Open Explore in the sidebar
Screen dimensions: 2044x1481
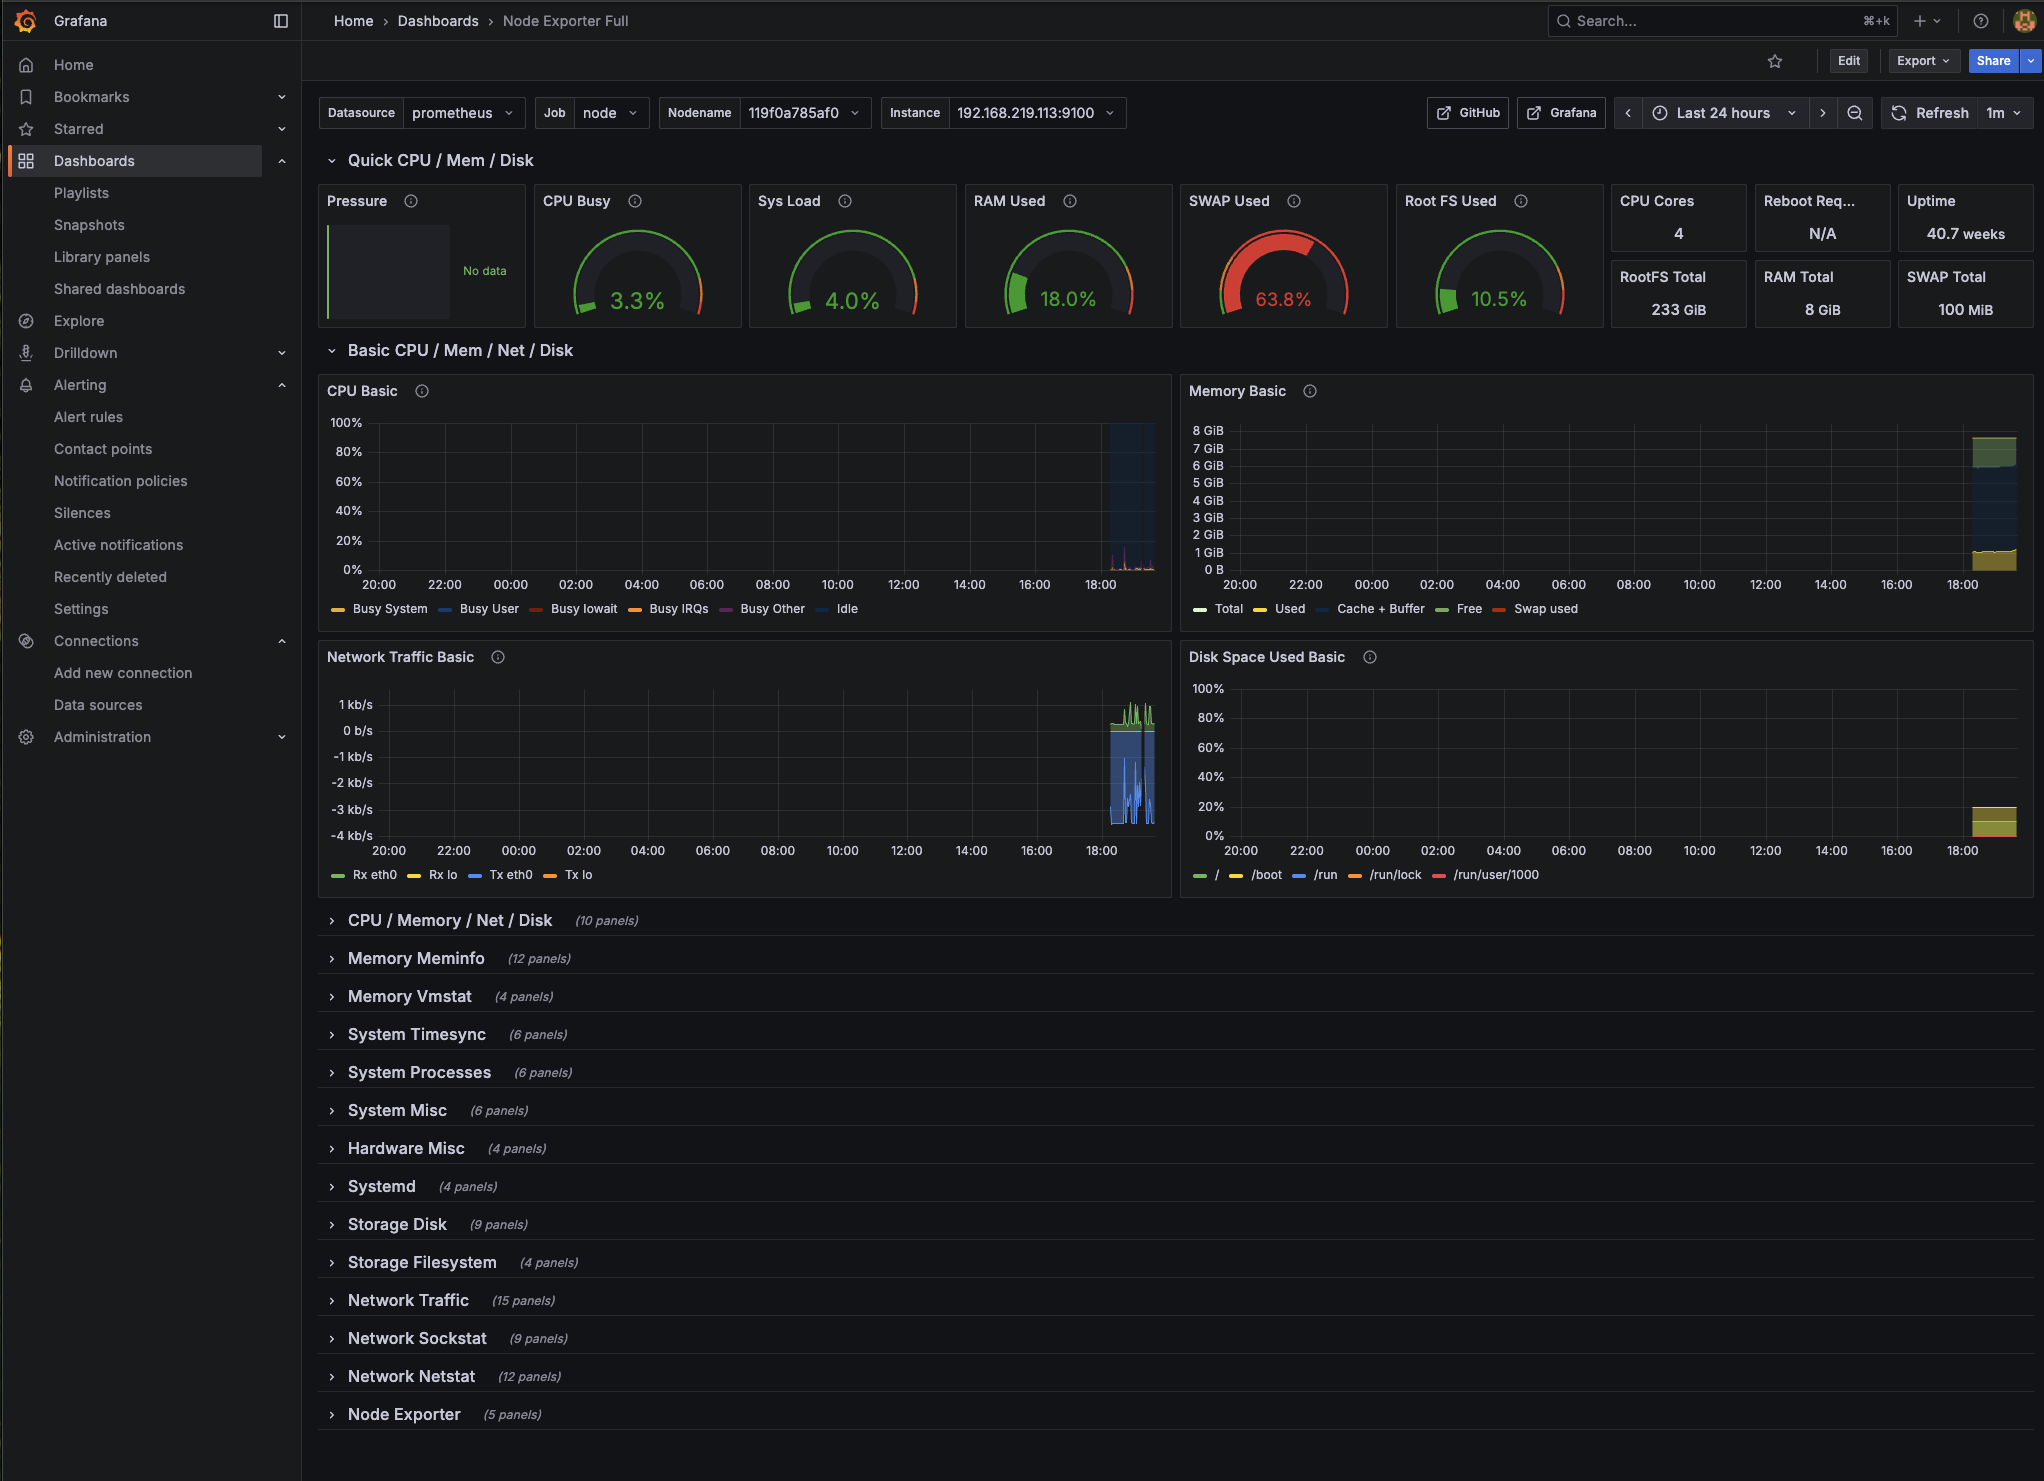point(79,321)
